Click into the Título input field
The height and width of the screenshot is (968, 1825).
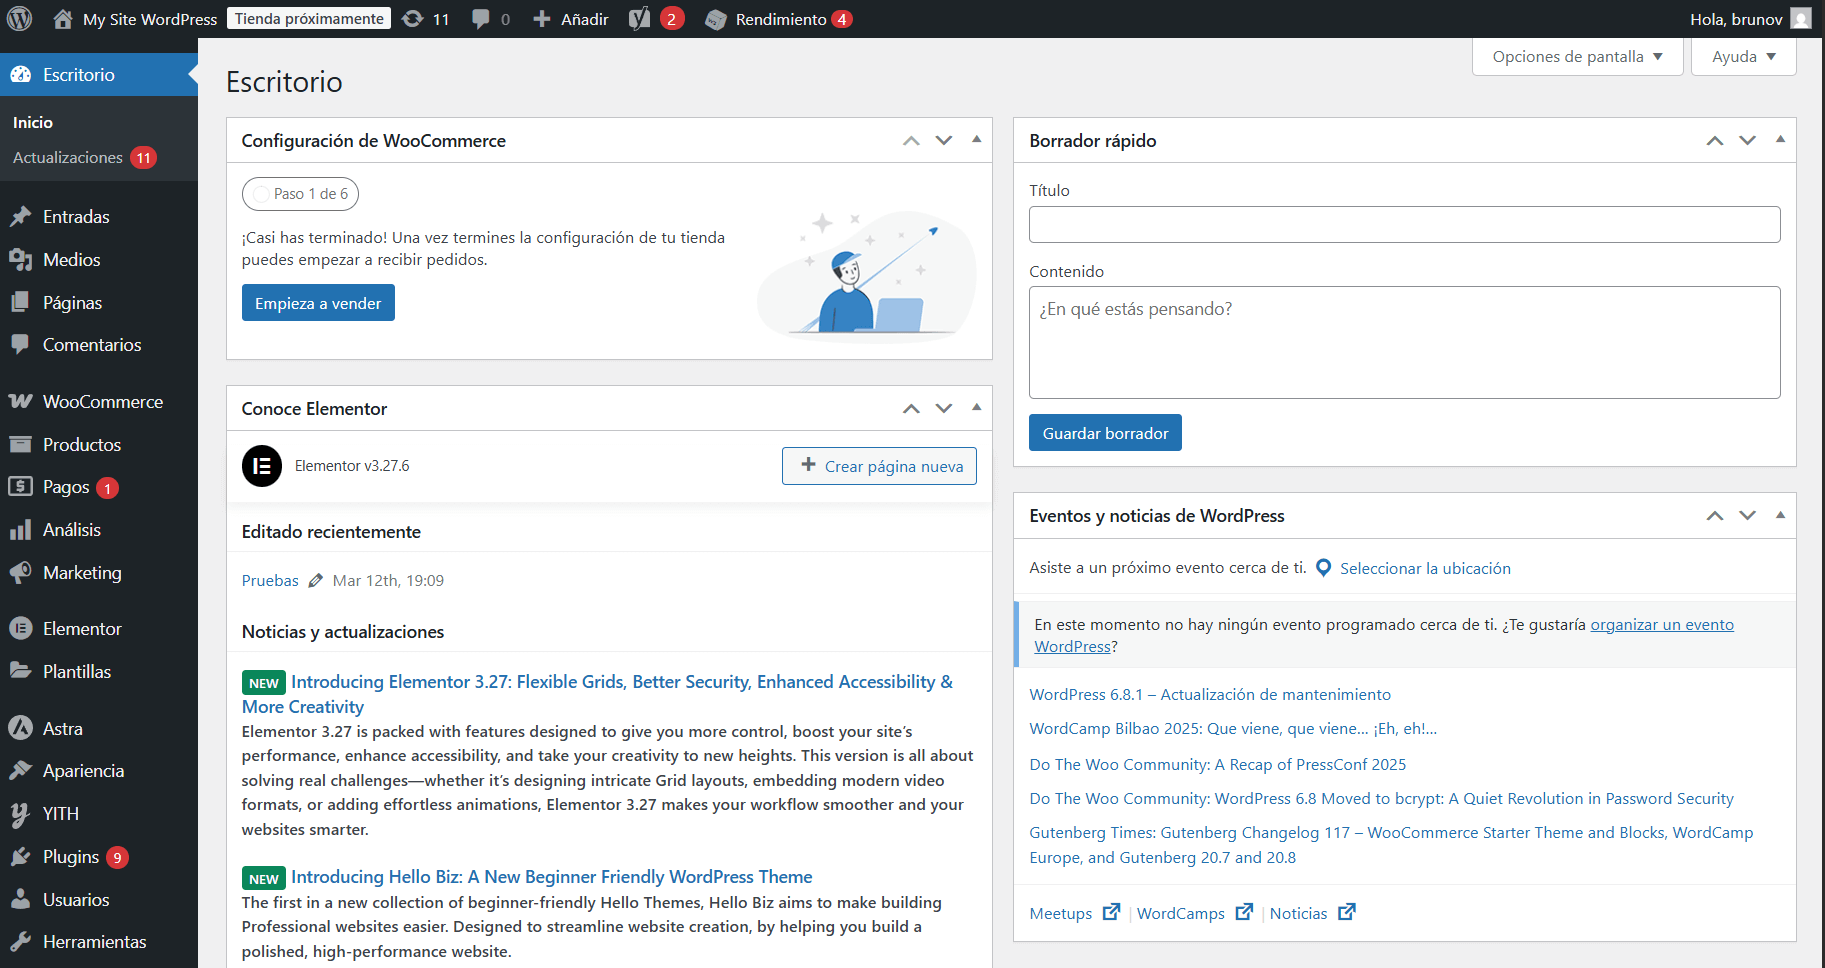coord(1404,225)
